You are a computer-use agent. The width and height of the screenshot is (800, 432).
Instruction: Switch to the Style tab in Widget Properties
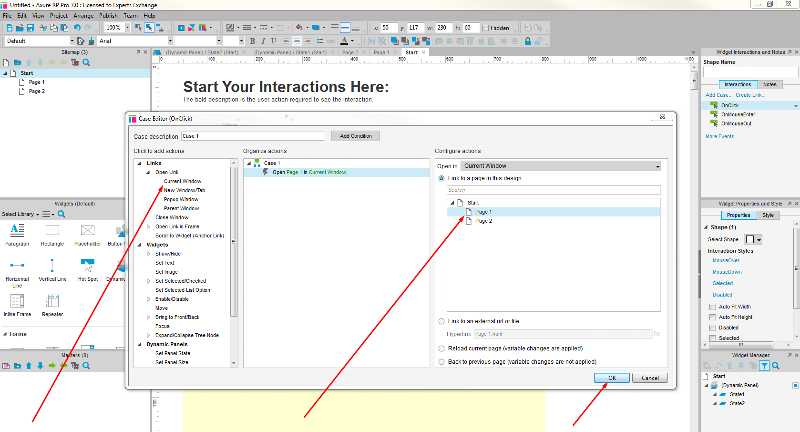click(768, 215)
